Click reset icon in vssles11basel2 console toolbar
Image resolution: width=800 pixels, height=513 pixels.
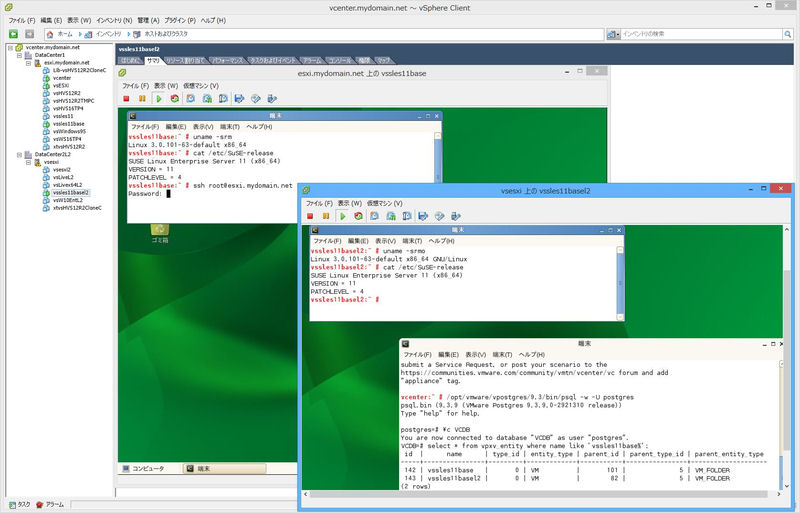point(358,216)
